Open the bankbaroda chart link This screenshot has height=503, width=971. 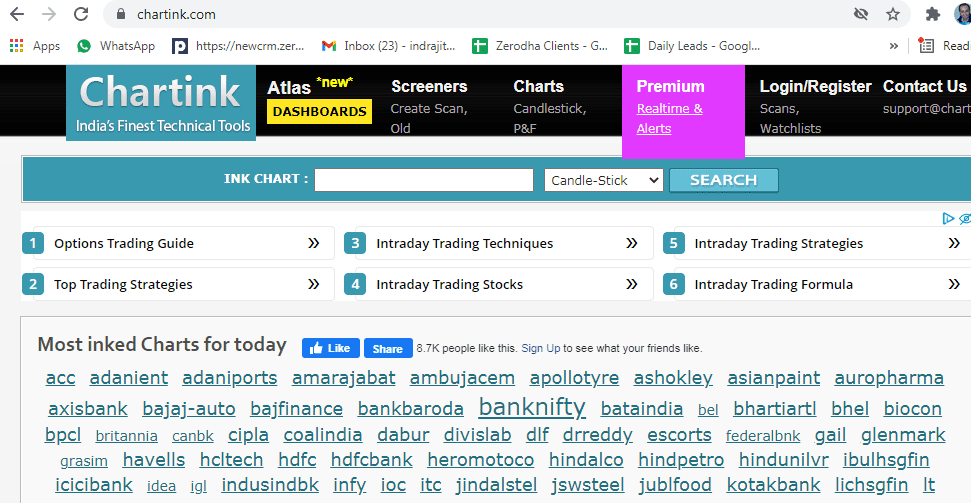coord(411,409)
